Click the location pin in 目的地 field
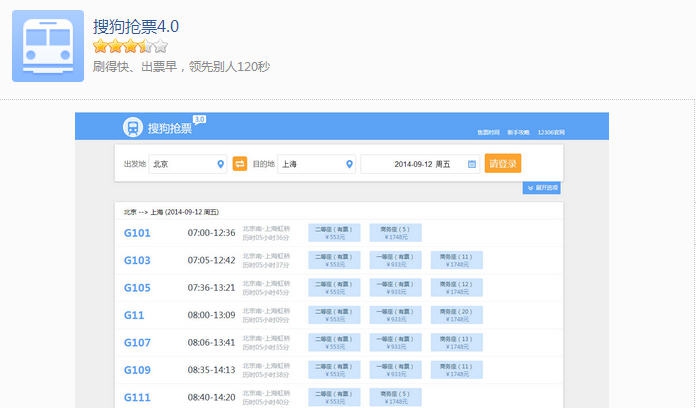This screenshot has height=408, width=696. click(349, 164)
